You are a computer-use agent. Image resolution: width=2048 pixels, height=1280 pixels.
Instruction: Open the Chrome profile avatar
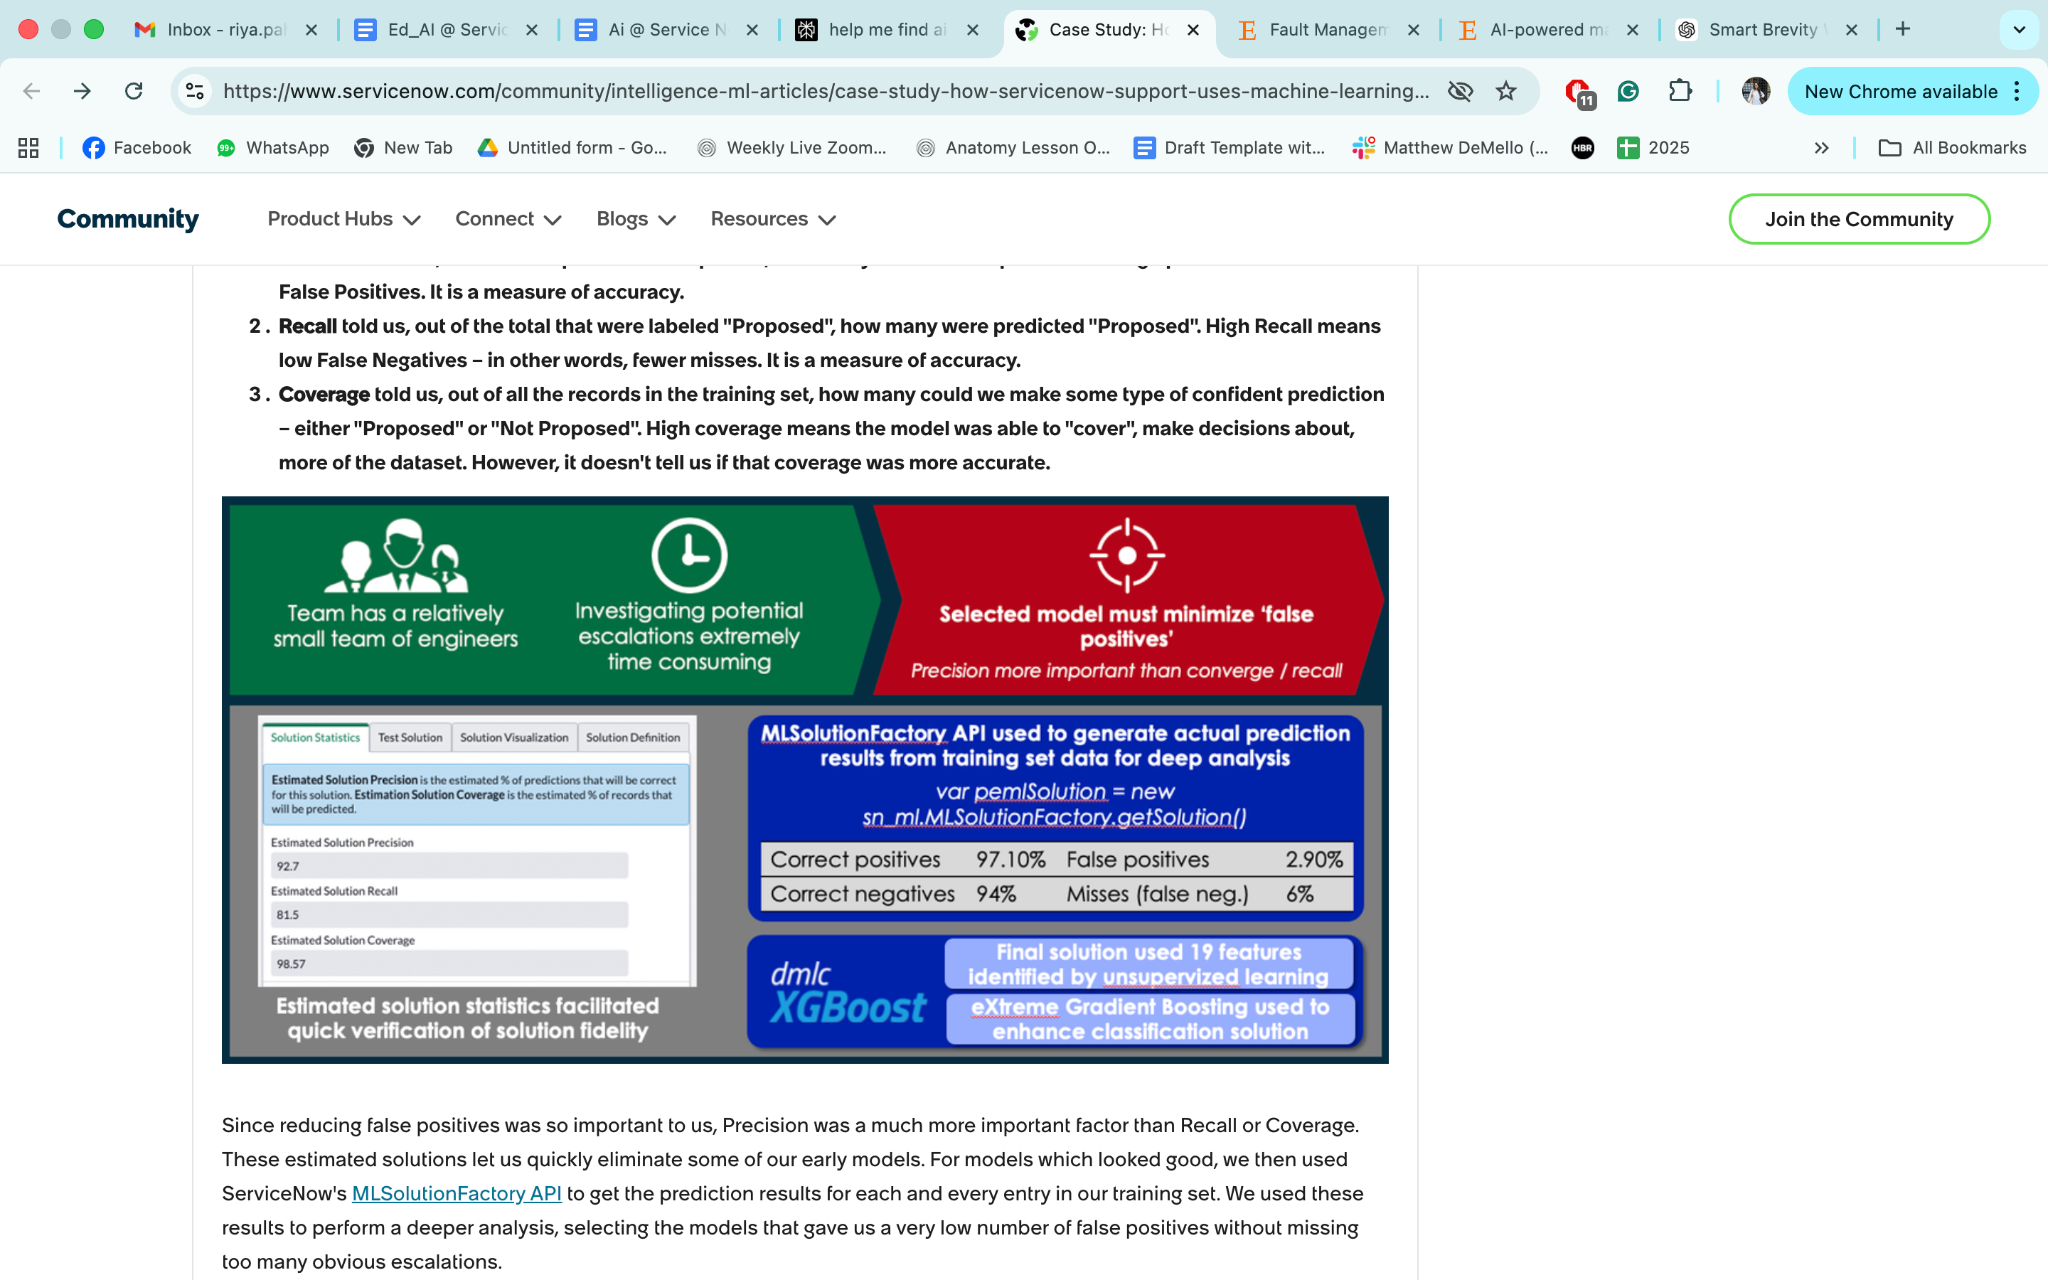[1755, 91]
